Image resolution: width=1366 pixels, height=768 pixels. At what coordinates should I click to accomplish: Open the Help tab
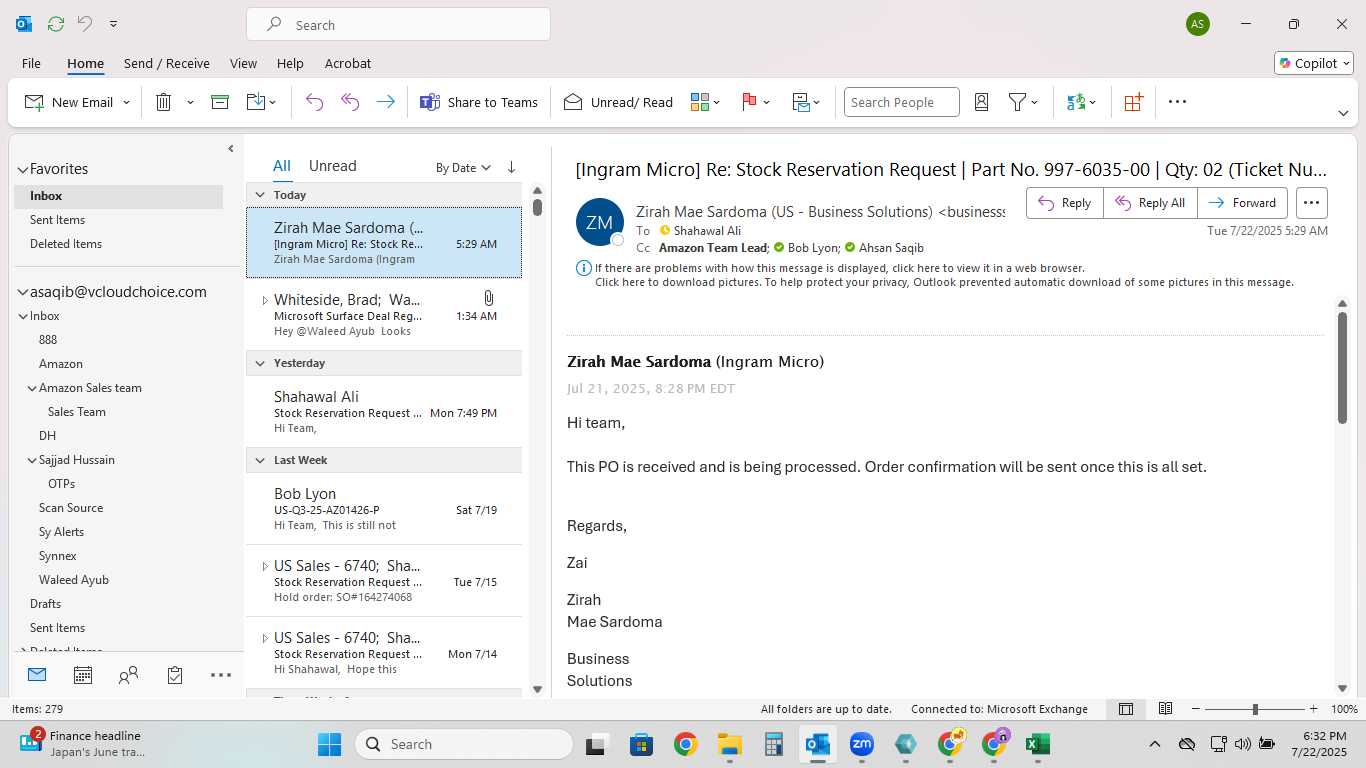[290, 63]
